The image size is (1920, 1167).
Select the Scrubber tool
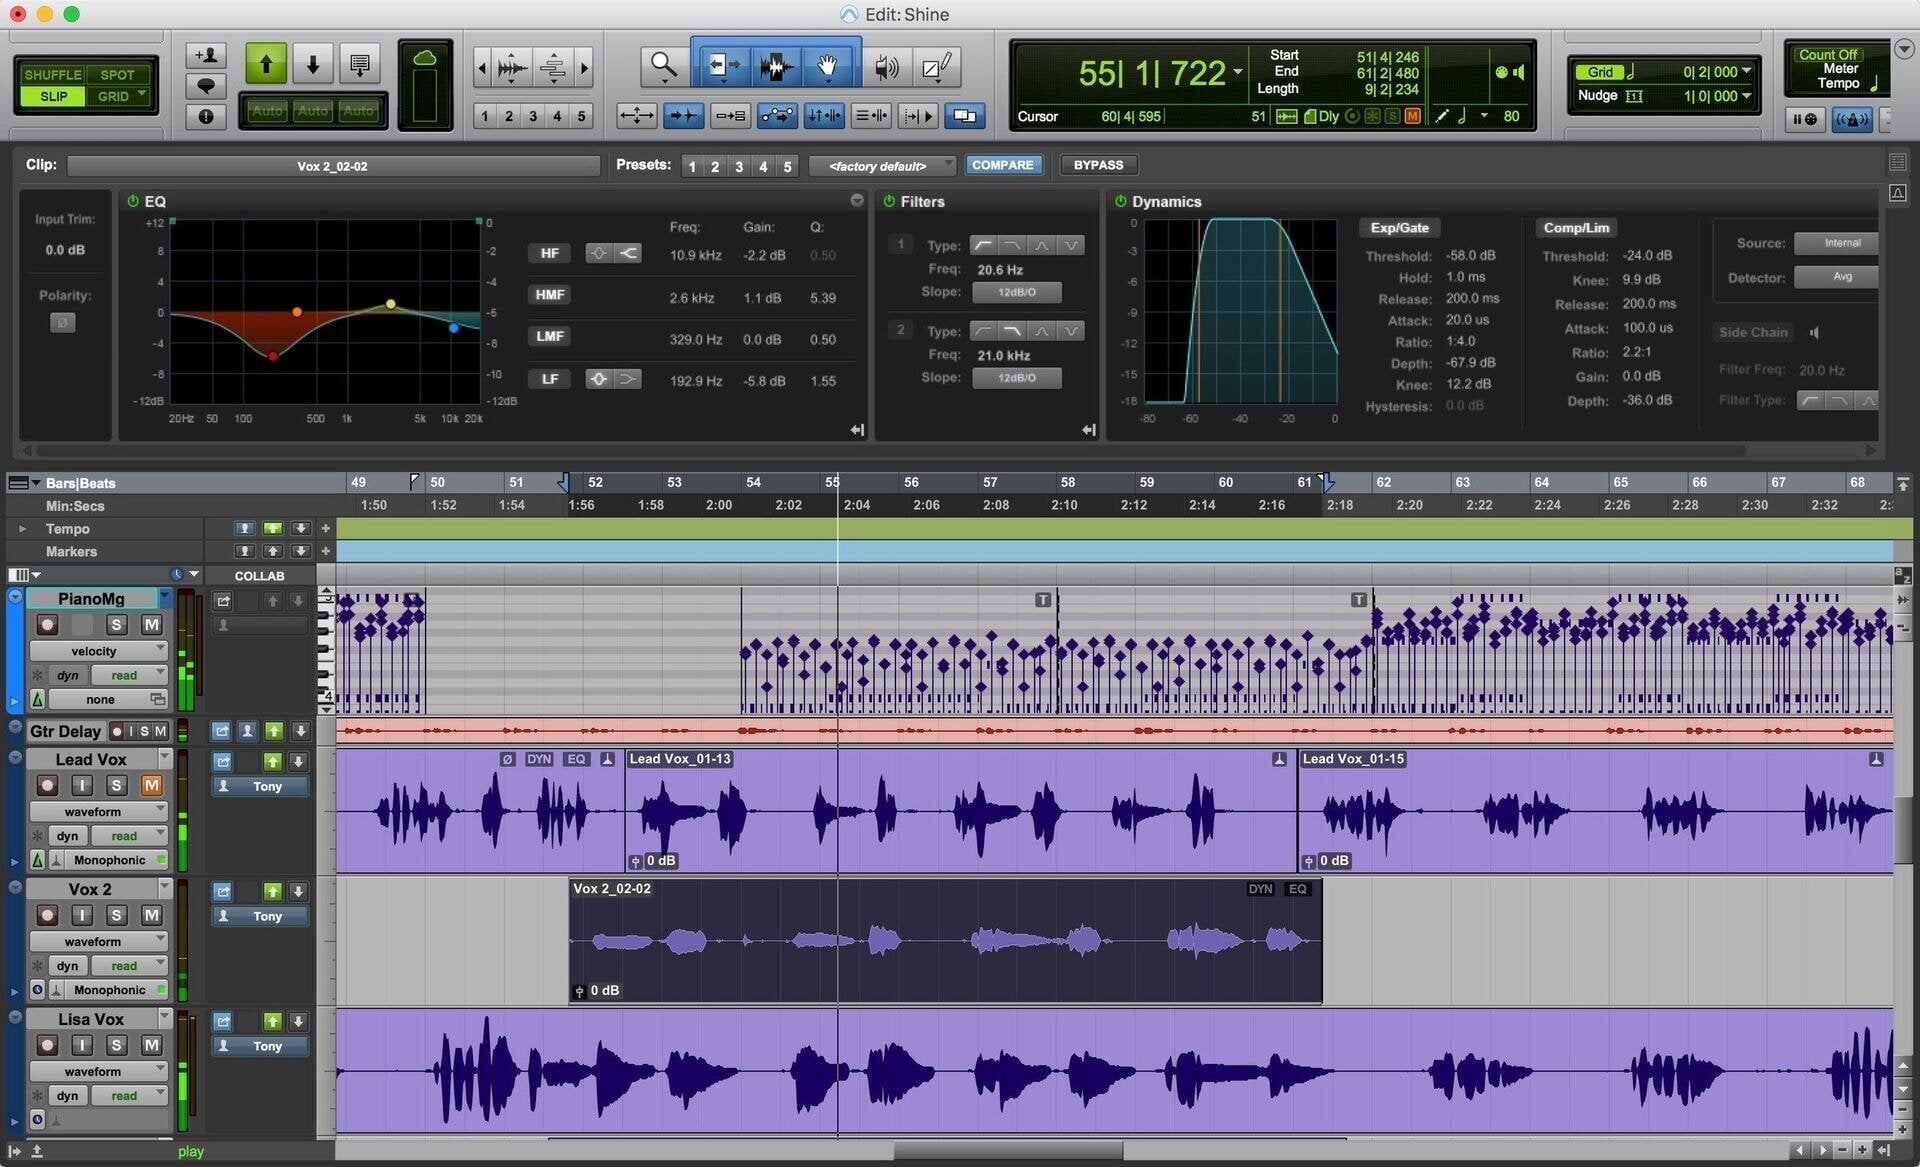(886, 66)
